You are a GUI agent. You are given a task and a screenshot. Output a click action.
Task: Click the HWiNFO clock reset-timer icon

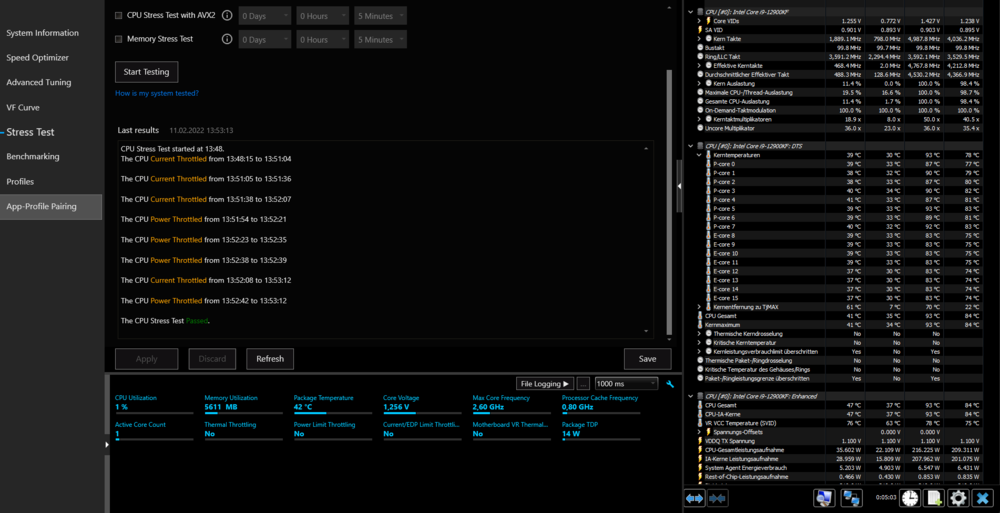[x=909, y=498]
